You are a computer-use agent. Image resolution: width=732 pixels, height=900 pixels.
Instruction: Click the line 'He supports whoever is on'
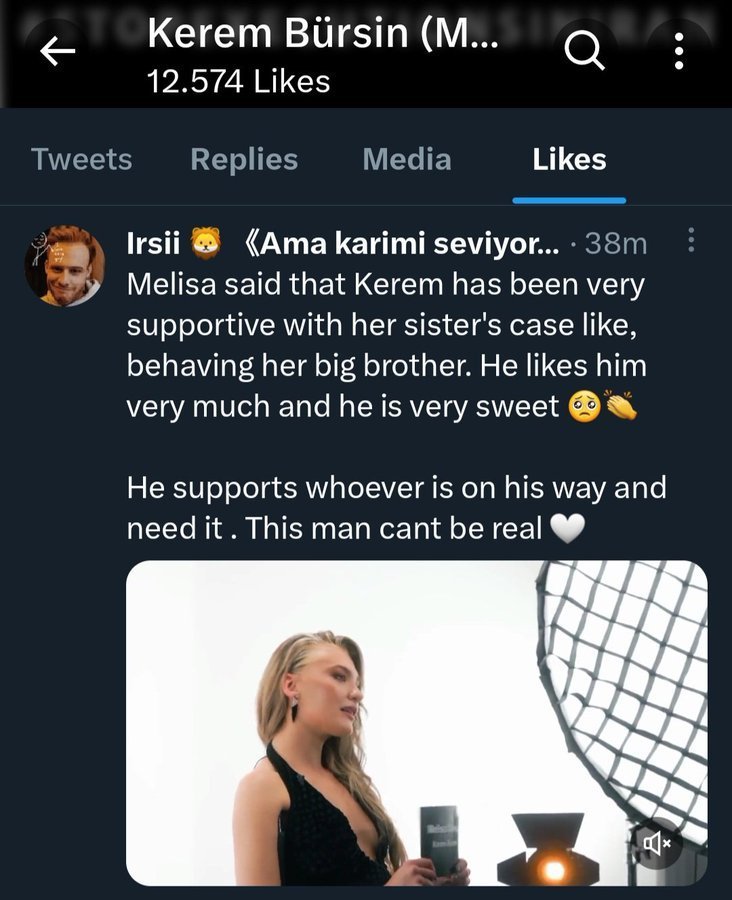click(396, 489)
